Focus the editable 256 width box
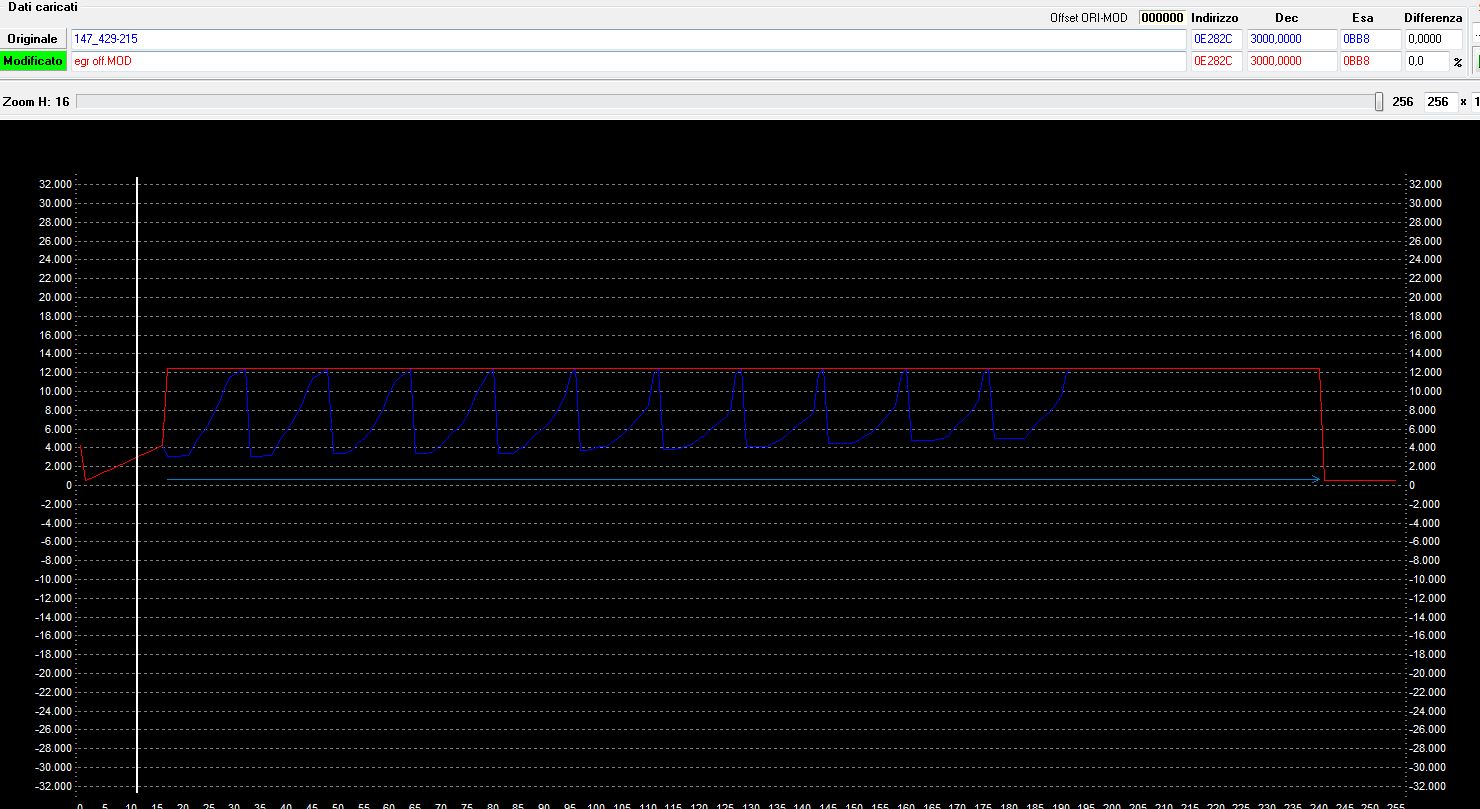This screenshot has width=1480, height=809. point(1439,102)
